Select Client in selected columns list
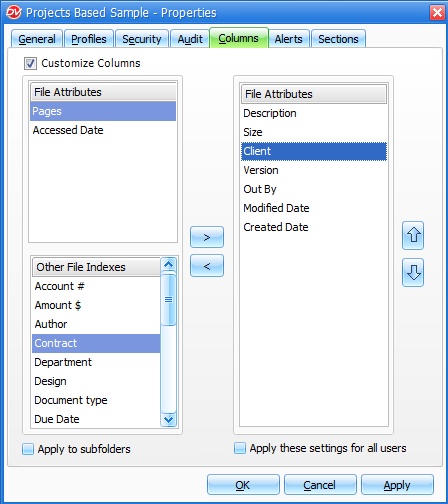This screenshot has width=448, height=504. pyautogui.click(x=314, y=151)
